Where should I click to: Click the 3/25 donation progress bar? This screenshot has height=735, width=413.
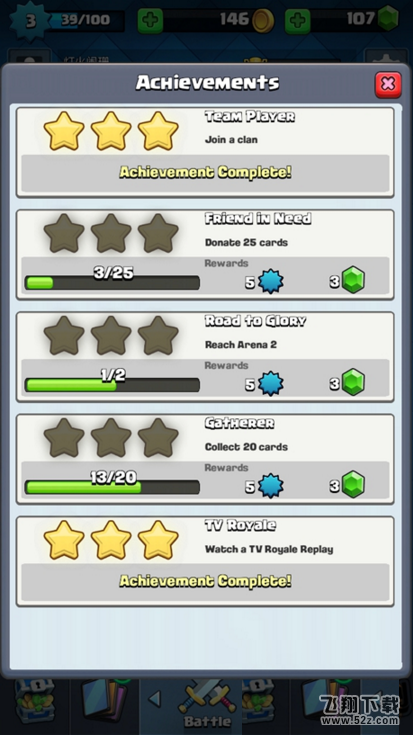[x=112, y=283]
